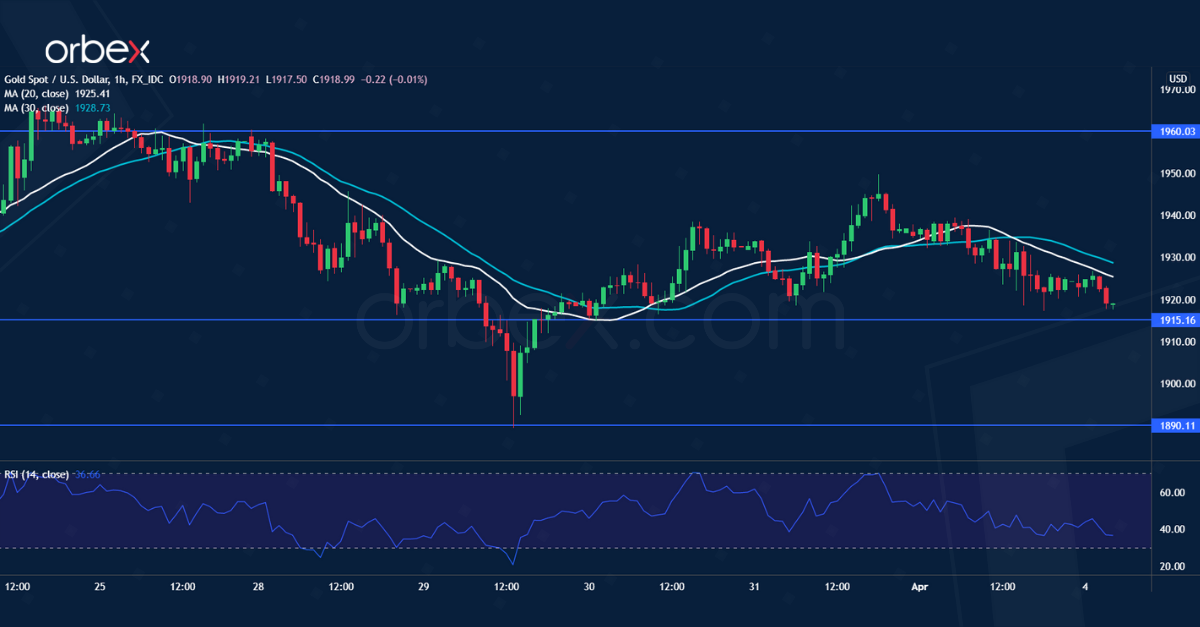The height and width of the screenshot is (627, 1200).
Task: Click the 1890.11 price level label
Action: (1176, 424)
